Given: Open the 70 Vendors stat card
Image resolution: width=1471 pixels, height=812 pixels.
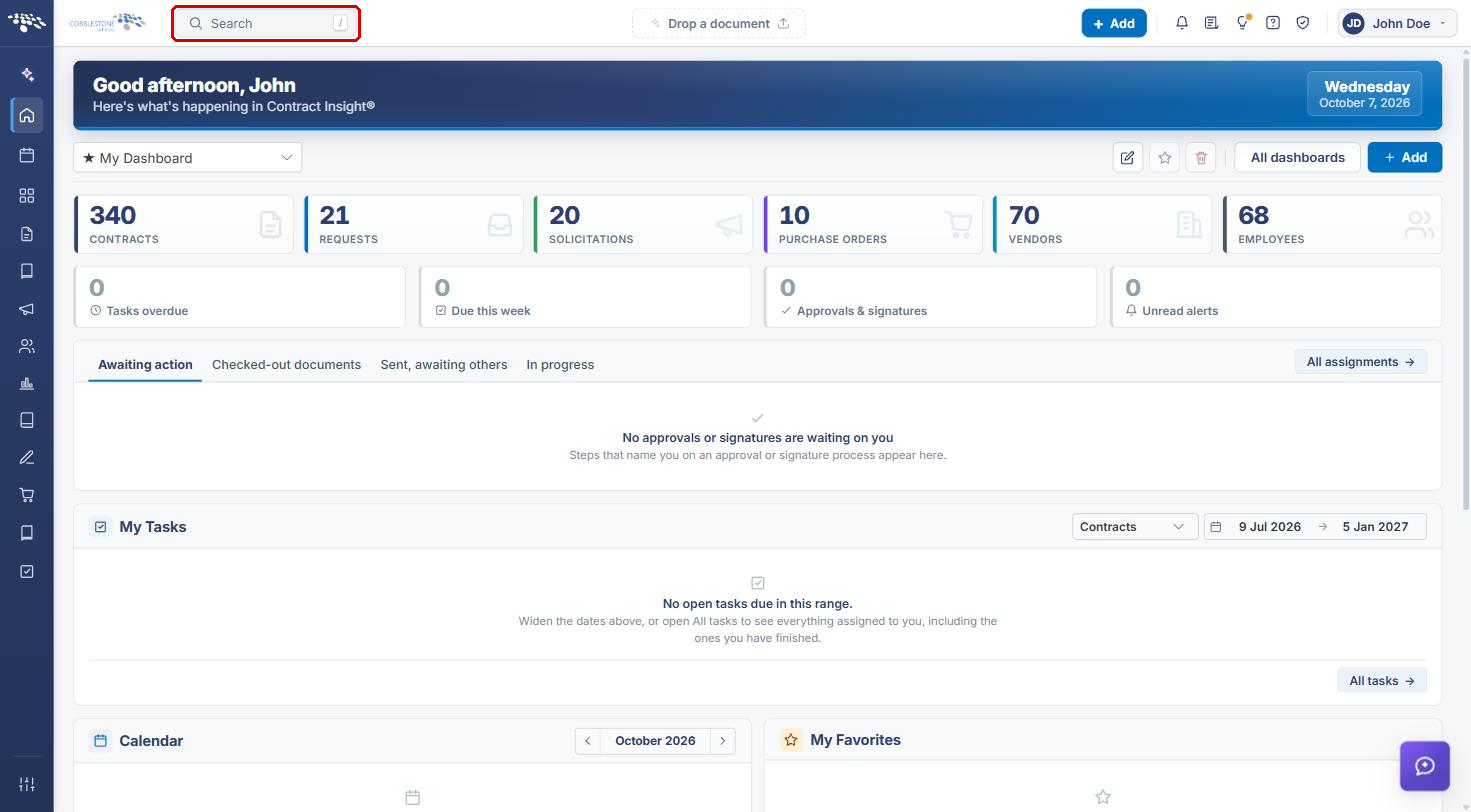Looking at the screenshot, I should (1102, 224).
